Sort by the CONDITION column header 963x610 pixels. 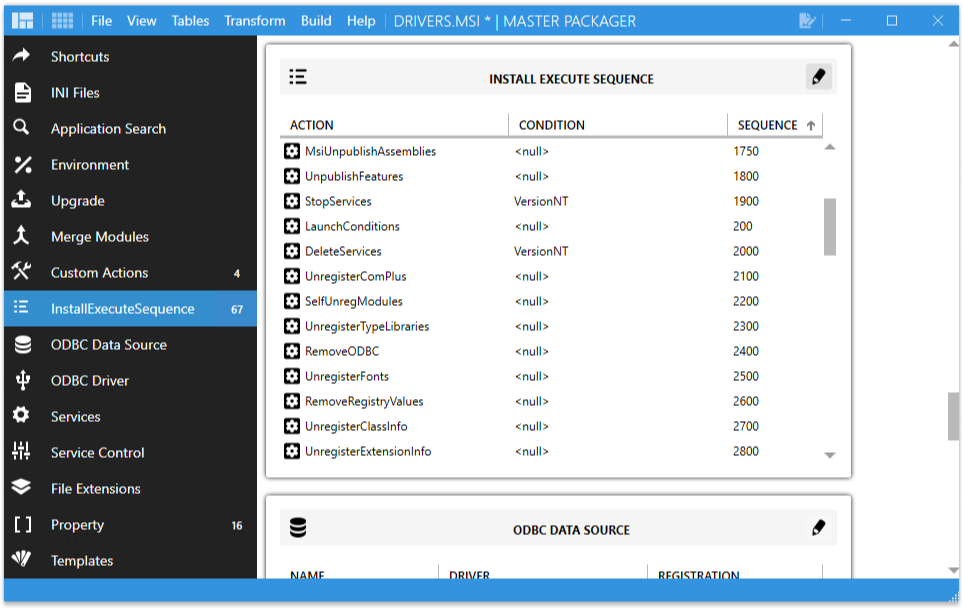pos(618,125)
